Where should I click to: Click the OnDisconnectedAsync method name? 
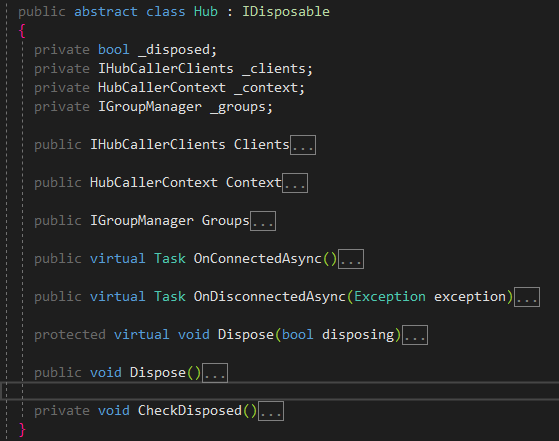pyautogui.click(x=270, y=297)
